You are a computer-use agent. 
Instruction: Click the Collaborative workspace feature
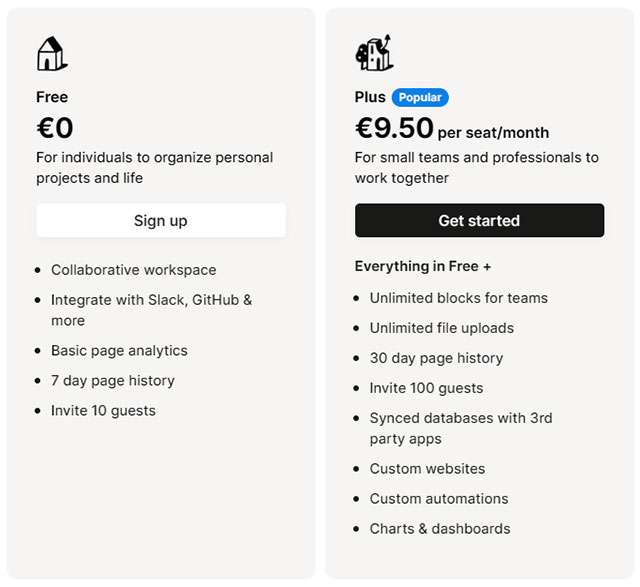click(x=133, y=270)
